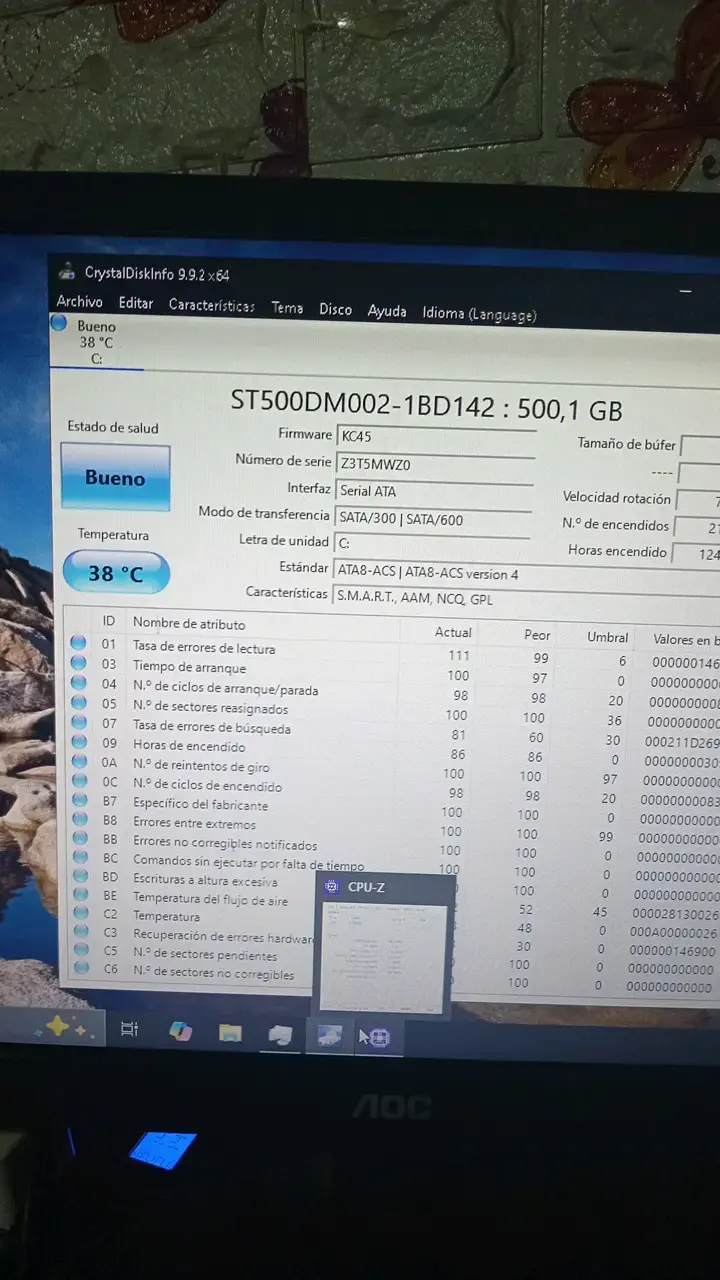Viewport: 720px width, 1280px height.
Task: Select the row text Errores entre extremos
Action: (194, 823)
